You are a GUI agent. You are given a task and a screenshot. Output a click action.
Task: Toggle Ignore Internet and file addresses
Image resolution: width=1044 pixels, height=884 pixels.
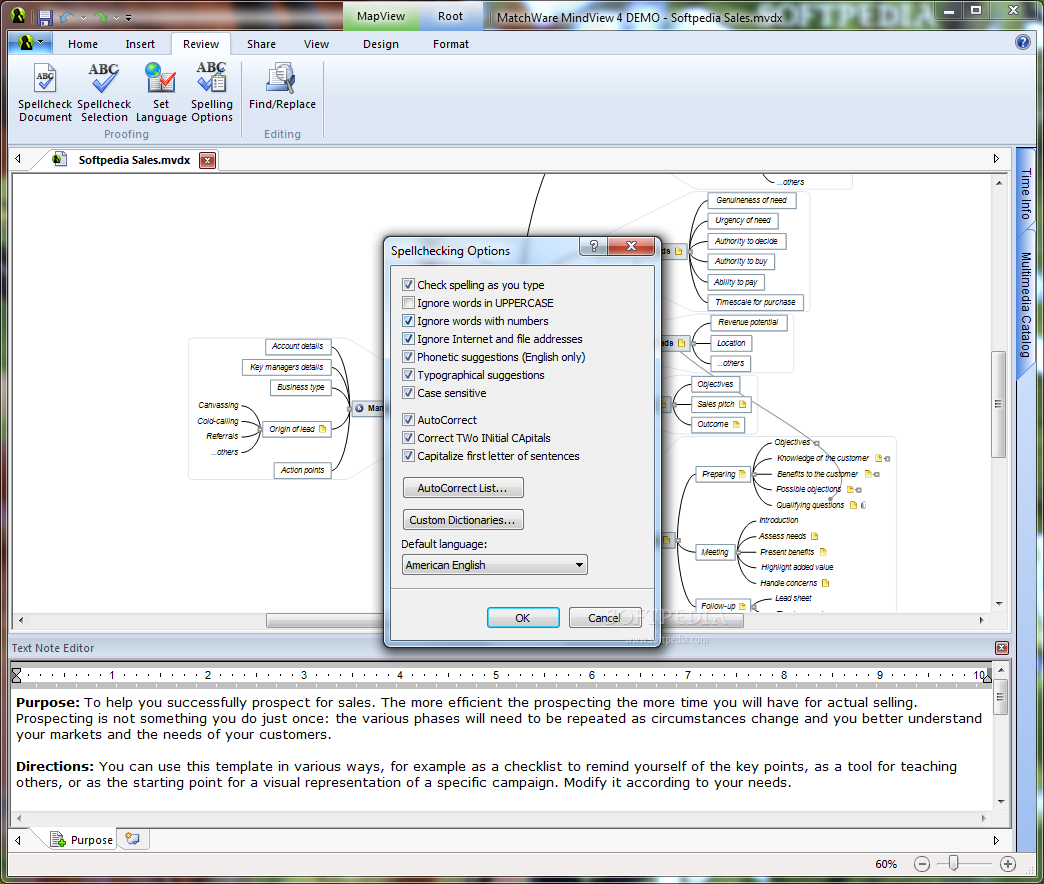coord(409,338)
